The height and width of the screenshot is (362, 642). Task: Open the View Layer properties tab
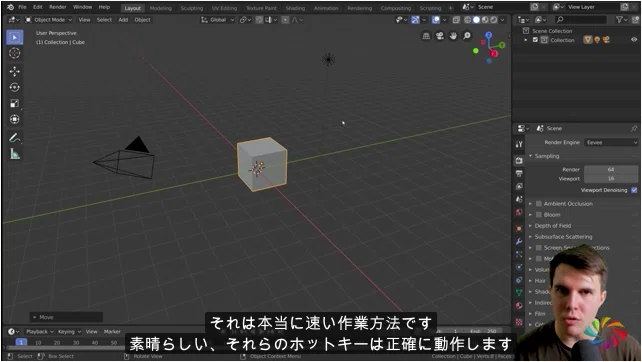[519, 186]
